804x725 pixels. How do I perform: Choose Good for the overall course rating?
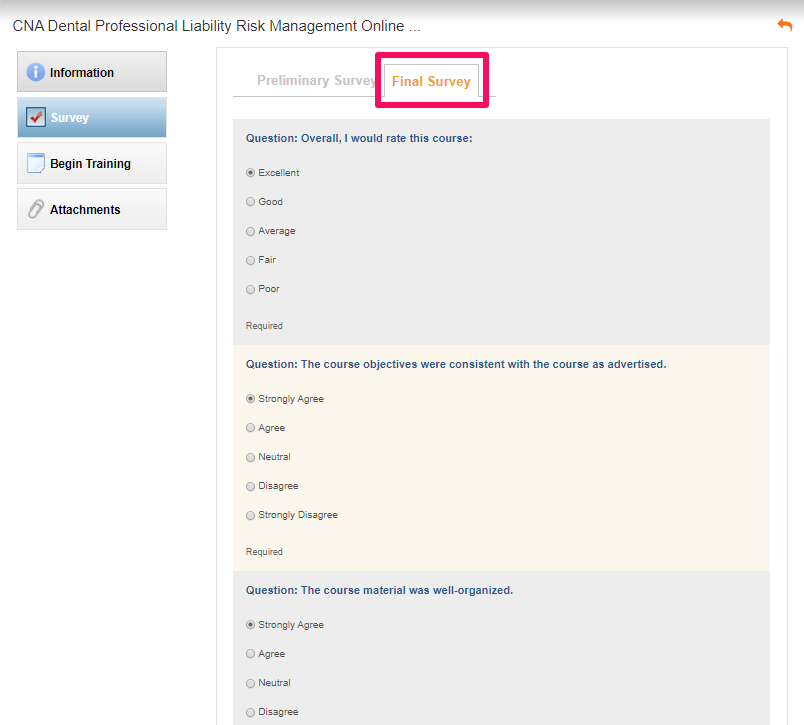(x=250, y=202)
